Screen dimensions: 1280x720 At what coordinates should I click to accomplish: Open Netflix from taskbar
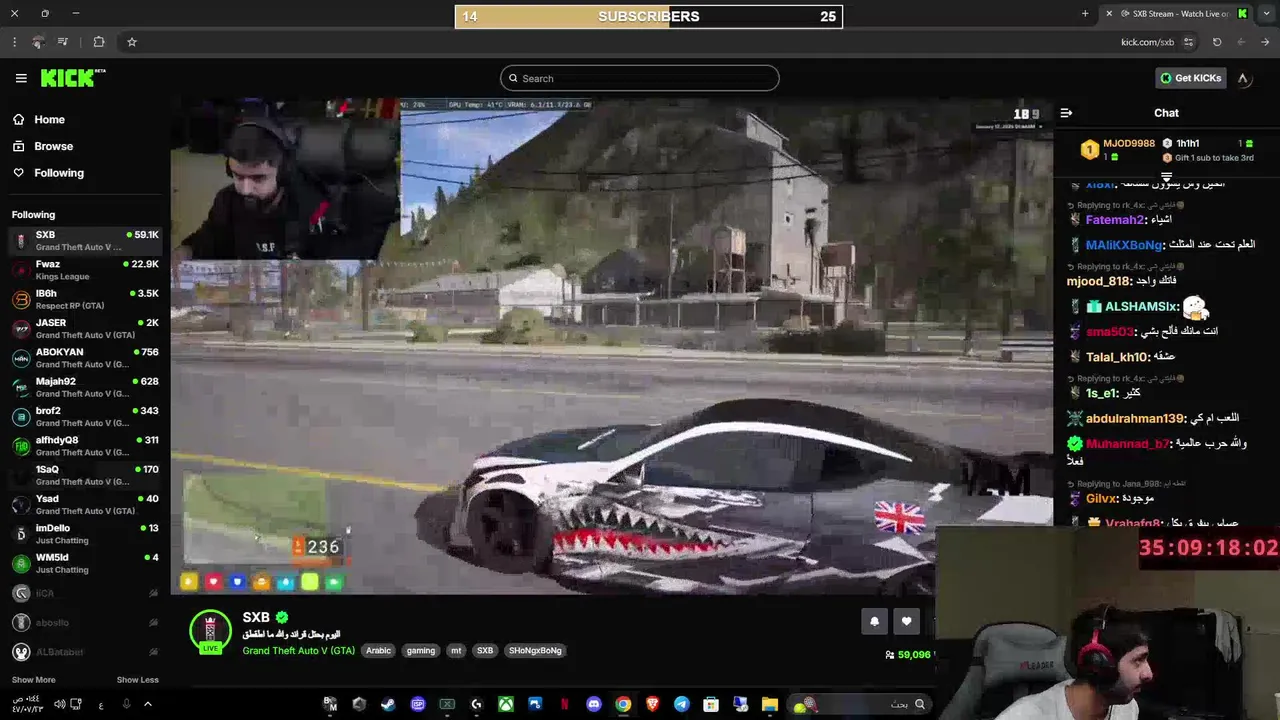(564, 704)
